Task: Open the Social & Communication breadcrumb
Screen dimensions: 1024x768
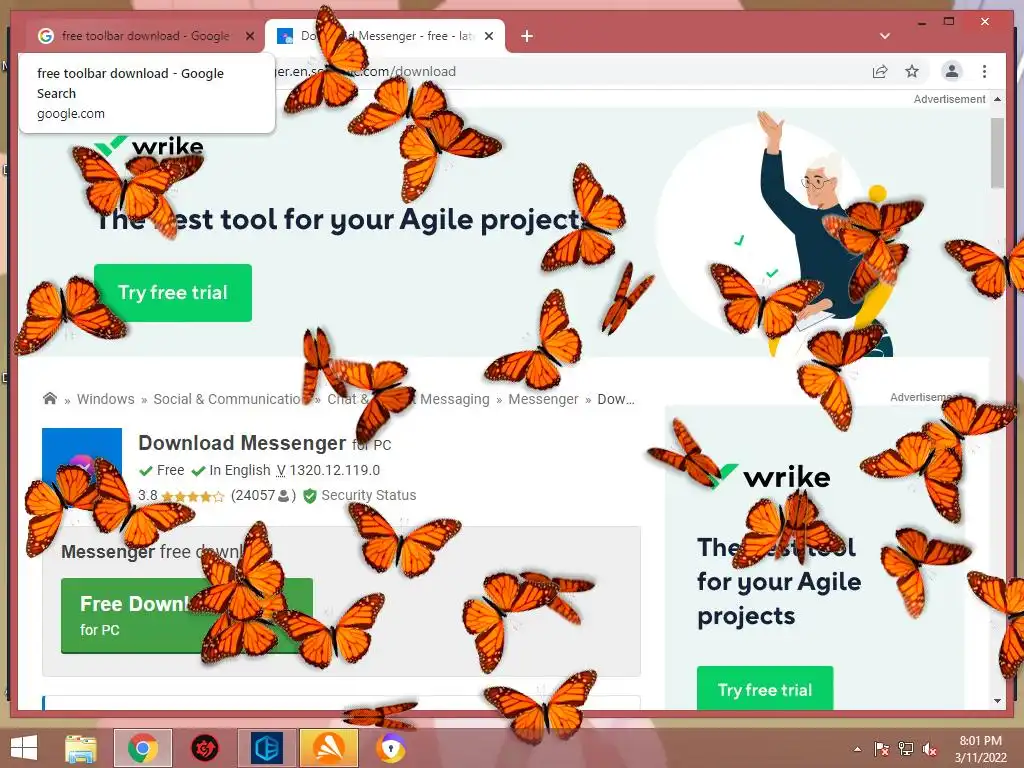Action: point(229,399)
